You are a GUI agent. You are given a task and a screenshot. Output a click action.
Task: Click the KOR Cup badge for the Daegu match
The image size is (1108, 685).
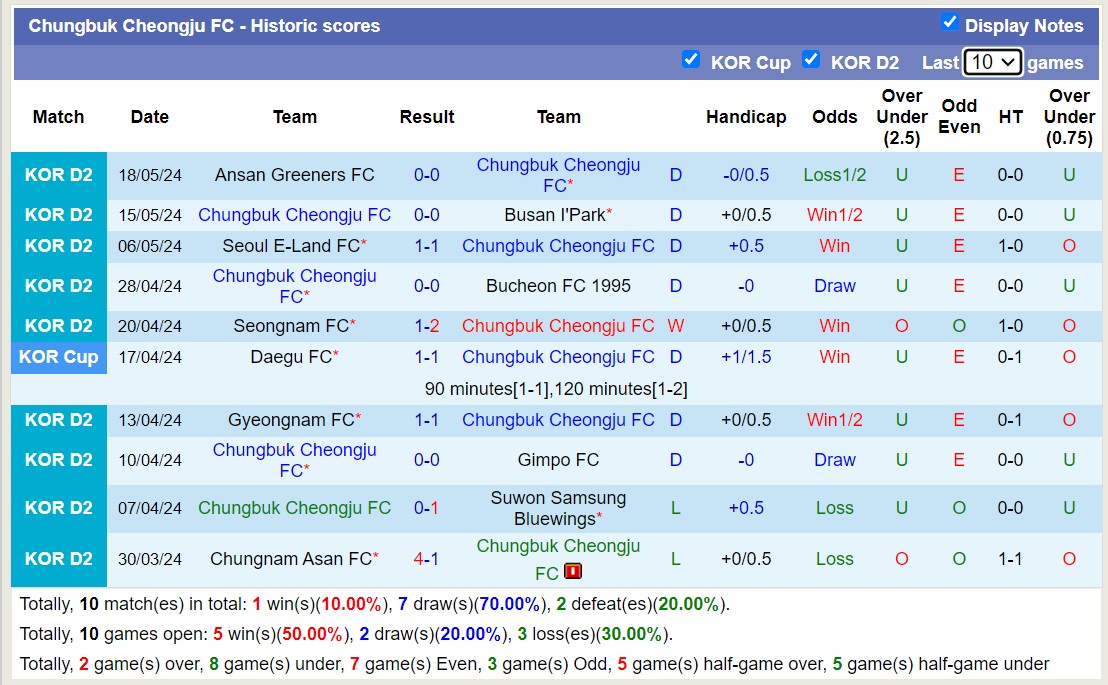tap(58, 357)
